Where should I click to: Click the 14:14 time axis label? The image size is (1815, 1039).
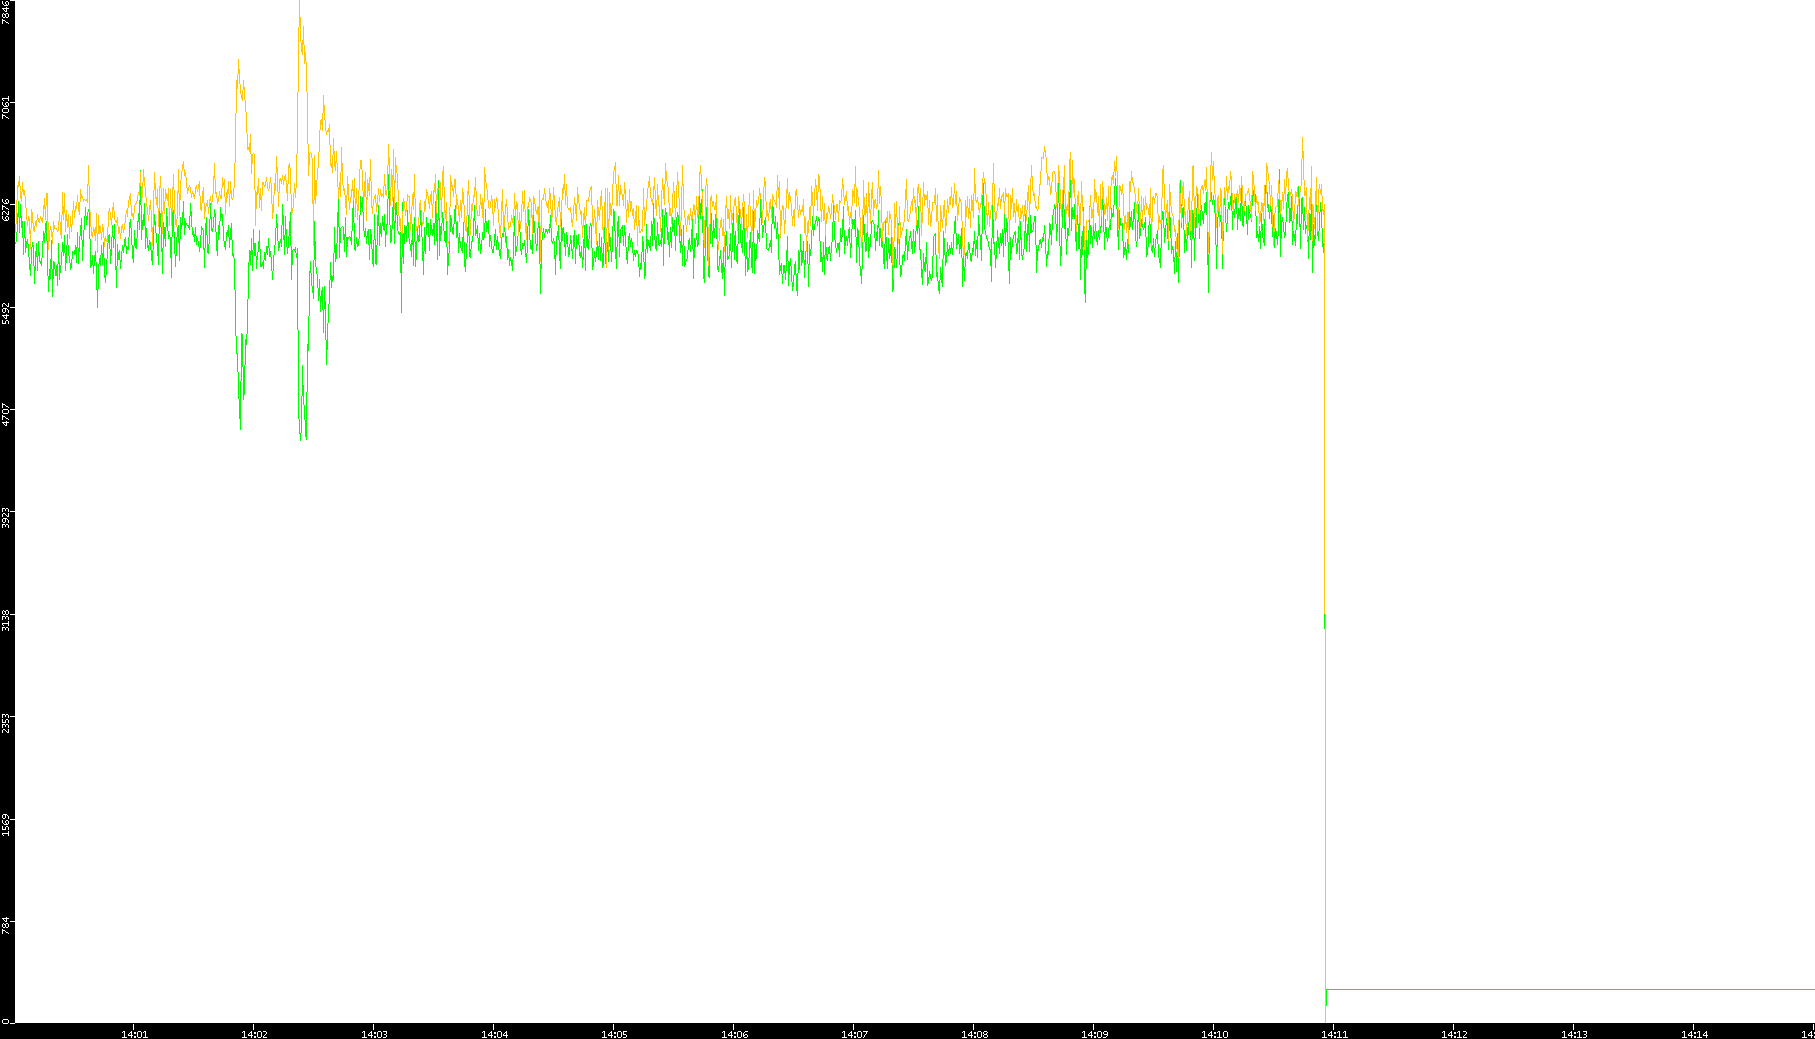(x=1694, y=1034)
